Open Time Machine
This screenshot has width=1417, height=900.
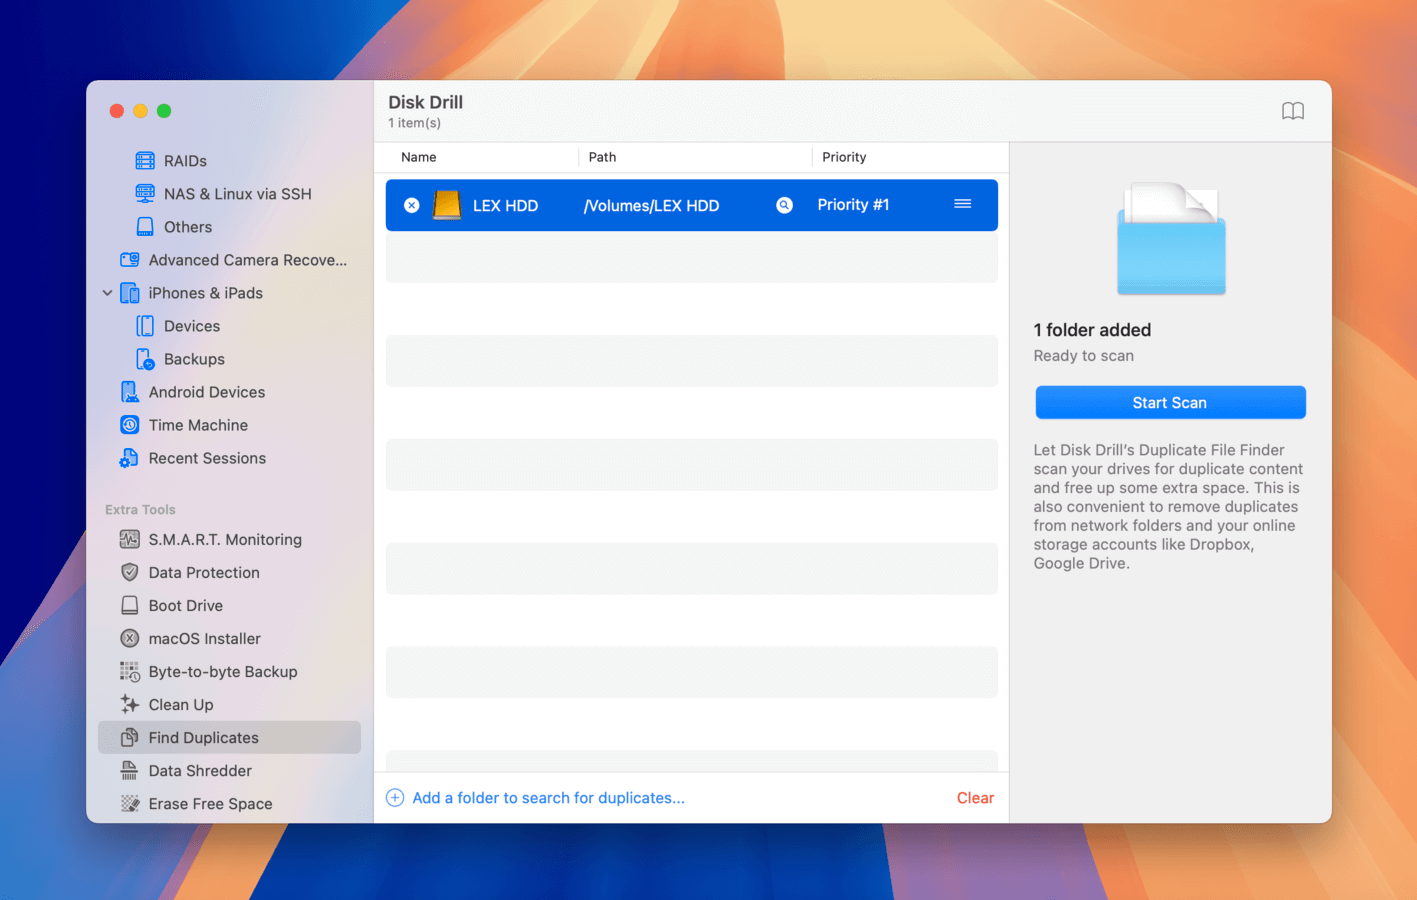(198, 425)
